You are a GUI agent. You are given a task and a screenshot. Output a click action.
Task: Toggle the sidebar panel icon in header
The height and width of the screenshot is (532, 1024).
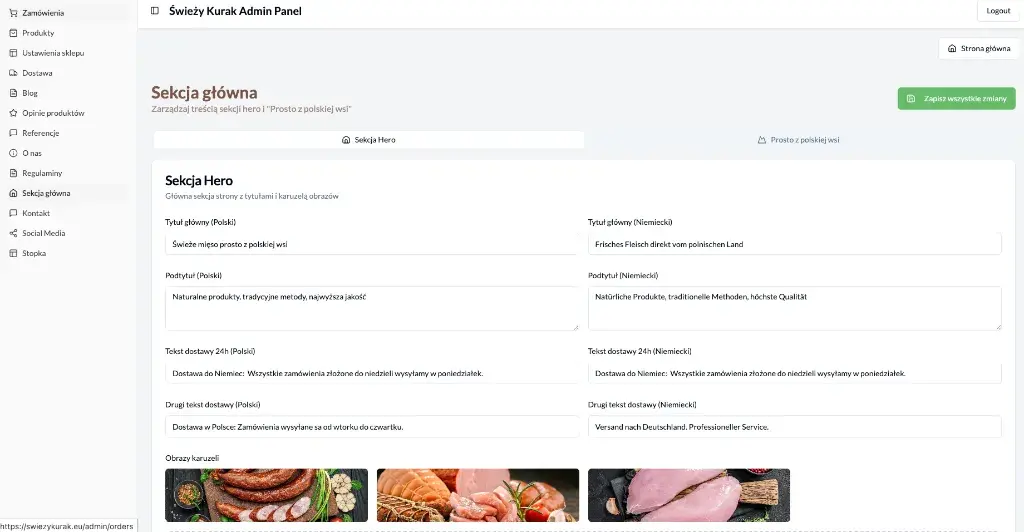tap(155, 10)
